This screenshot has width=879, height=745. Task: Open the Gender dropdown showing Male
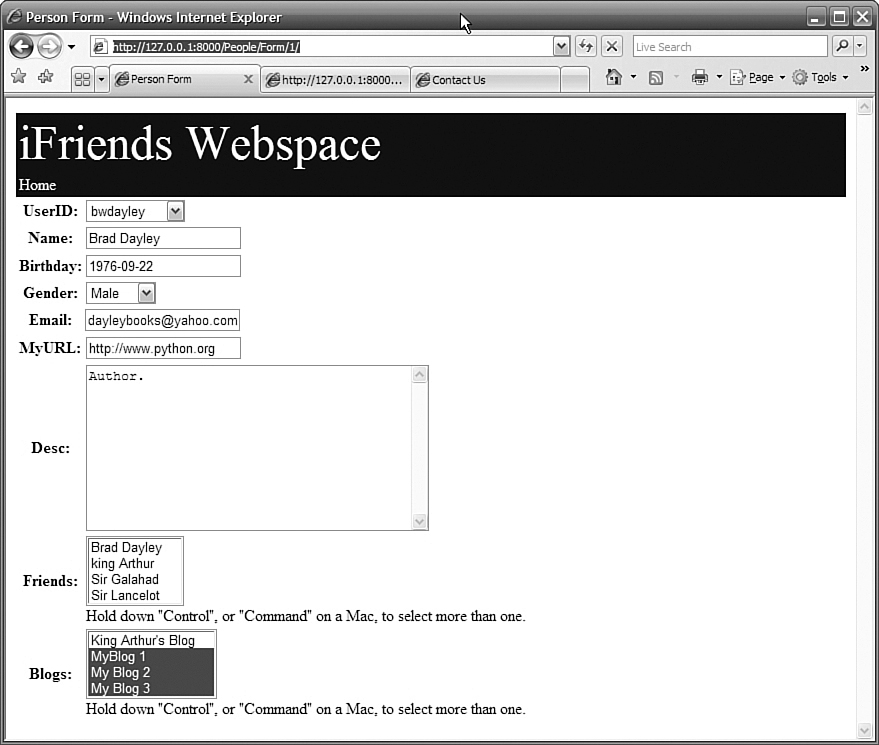[x=121, y=293]
